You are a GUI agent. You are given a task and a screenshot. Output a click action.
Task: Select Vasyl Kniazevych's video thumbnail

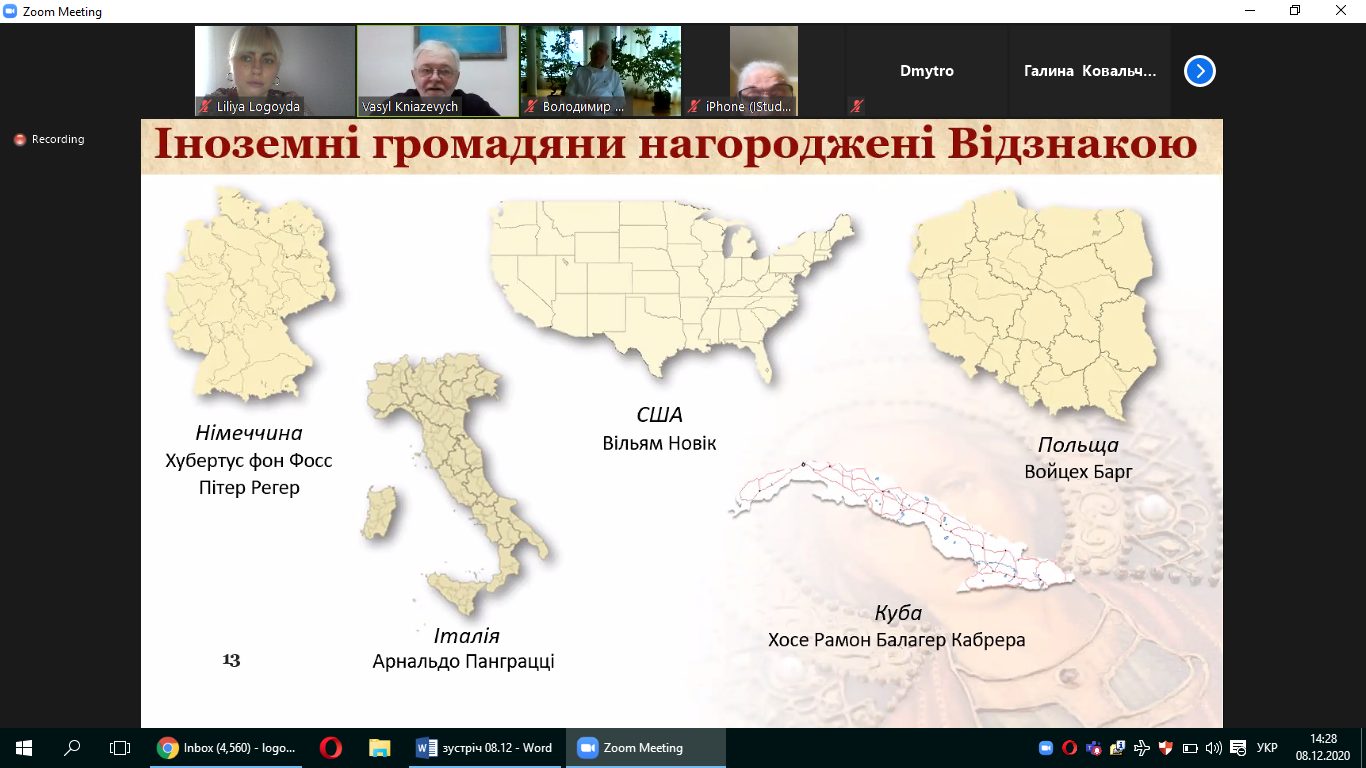click(438, 70)
